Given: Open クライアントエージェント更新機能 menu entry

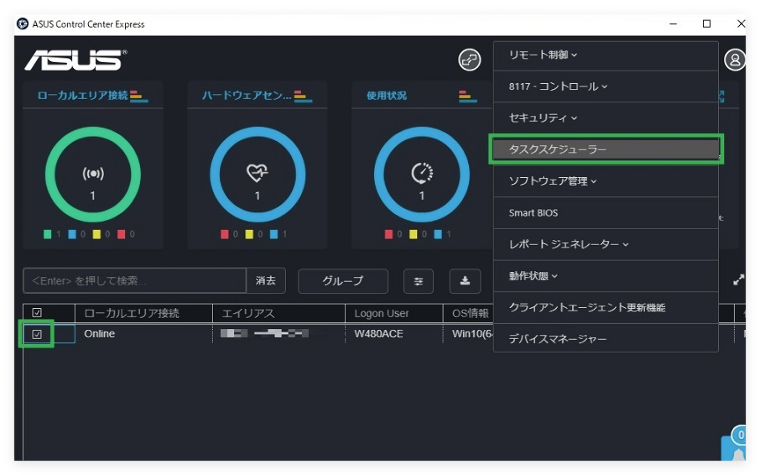Looking at the screenshot, I should [606, 307].
